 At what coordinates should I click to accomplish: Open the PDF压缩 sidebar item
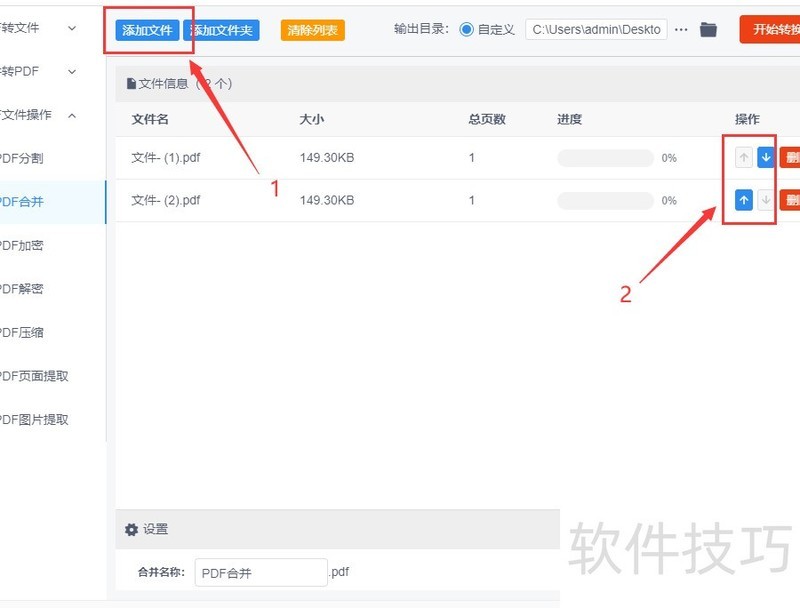pyautogui.click(x=53, y=333)
